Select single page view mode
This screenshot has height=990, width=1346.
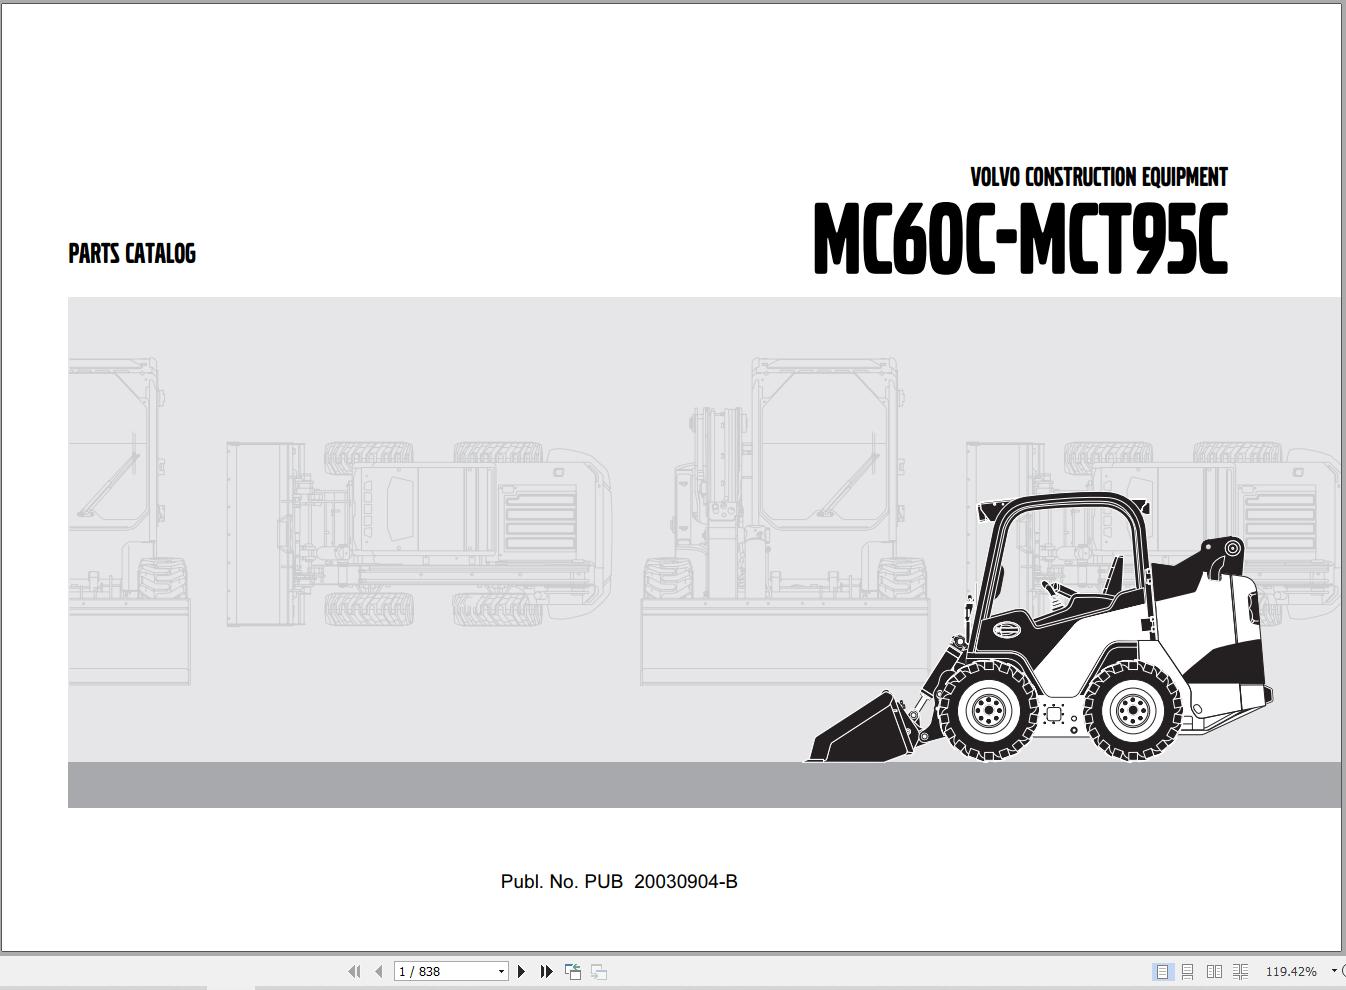pyautogui.click(x=1163, y=971)
